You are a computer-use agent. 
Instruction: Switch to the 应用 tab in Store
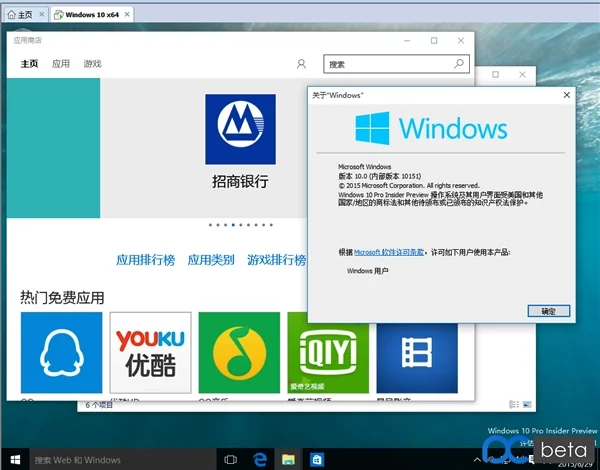coord(61,64)
